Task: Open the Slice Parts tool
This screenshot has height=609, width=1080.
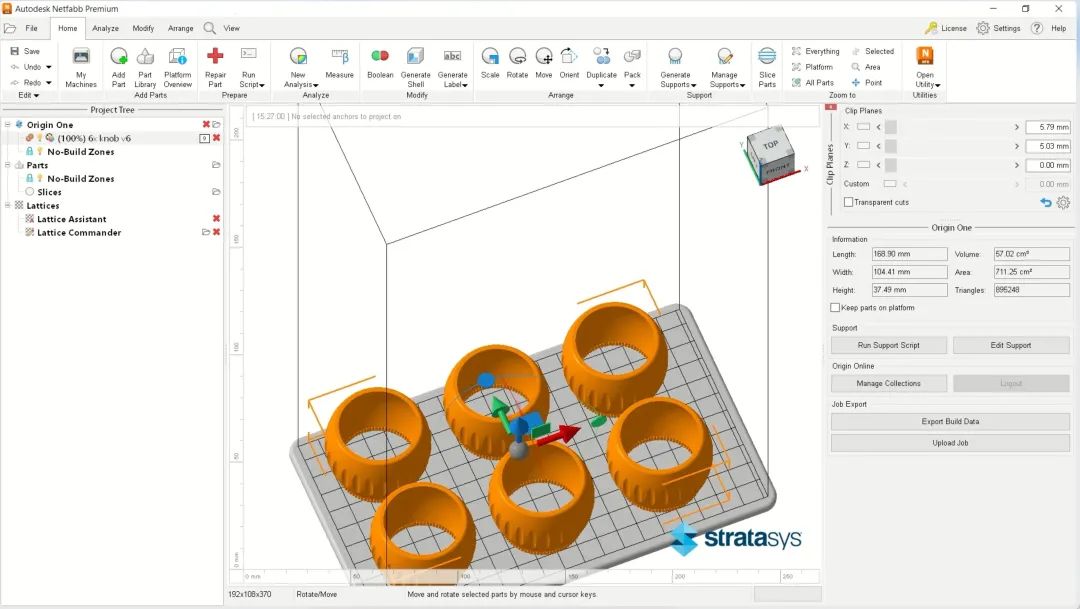Action: coord(767,58)
